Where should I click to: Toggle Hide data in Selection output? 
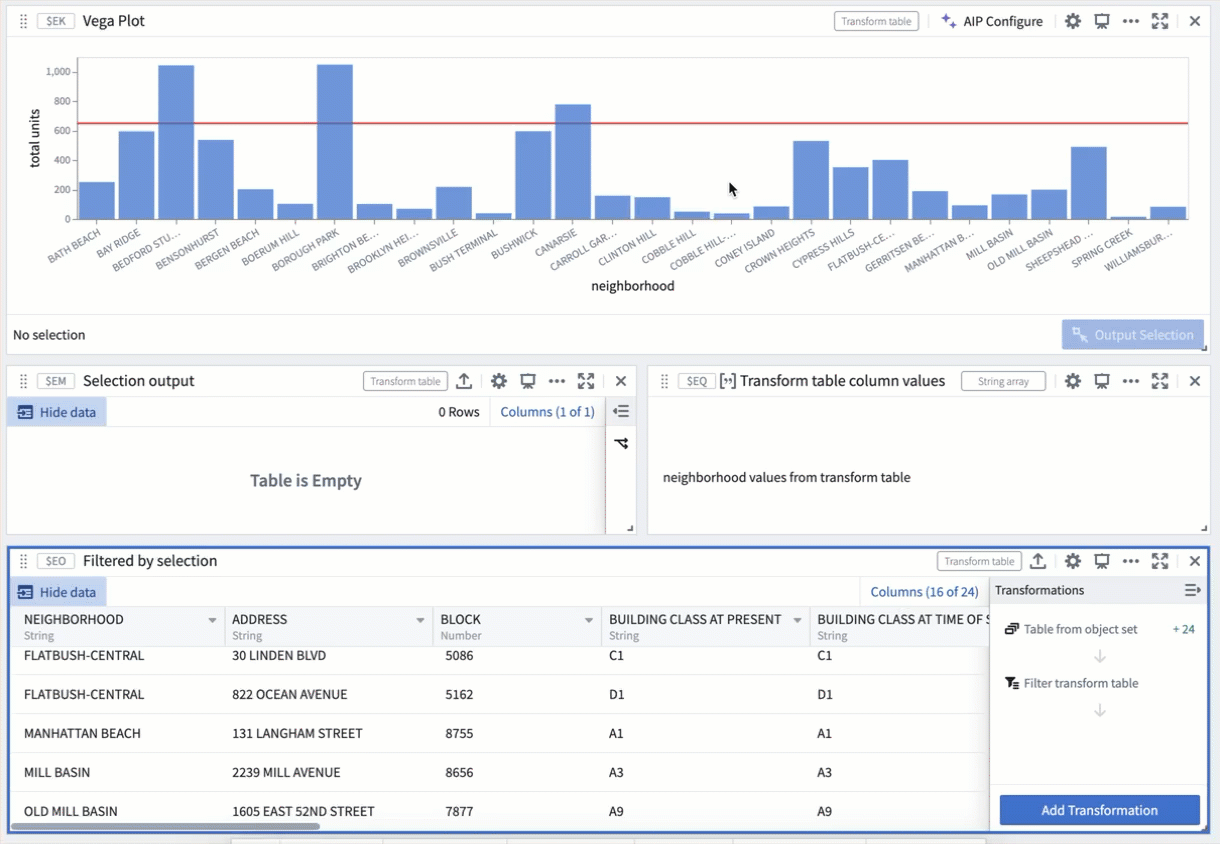pyautogui.click(x=57, y=412)
